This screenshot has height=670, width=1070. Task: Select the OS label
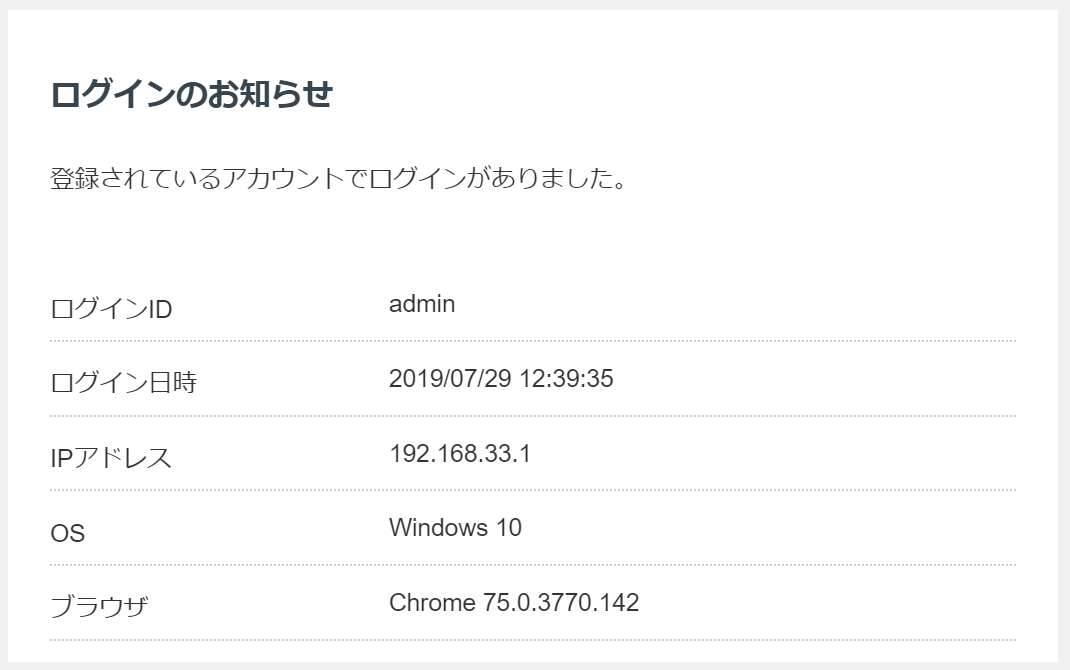coord(68,534)
